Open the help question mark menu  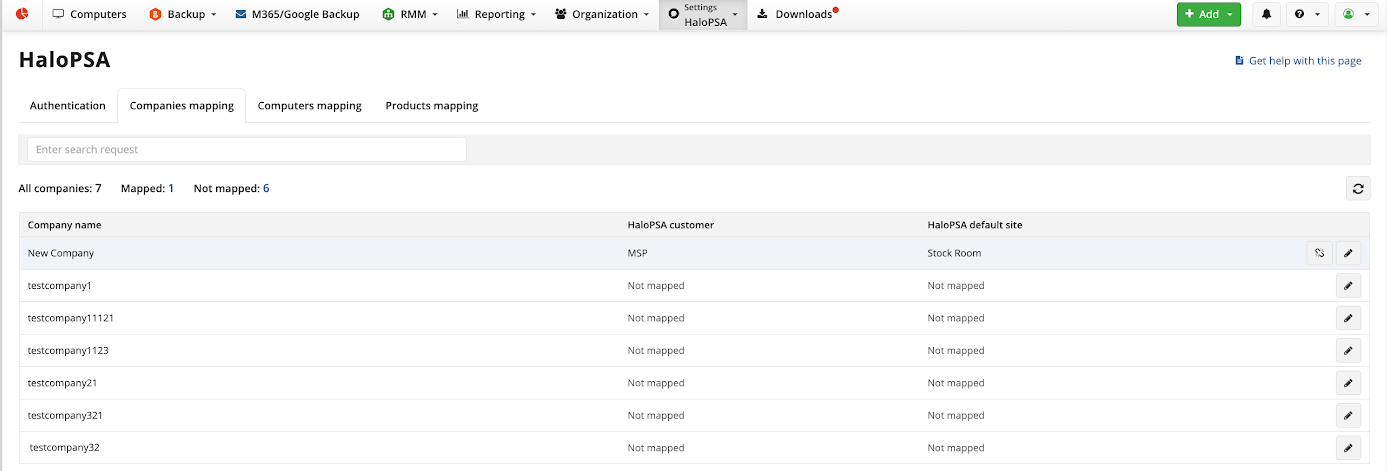click(1306, 14)
